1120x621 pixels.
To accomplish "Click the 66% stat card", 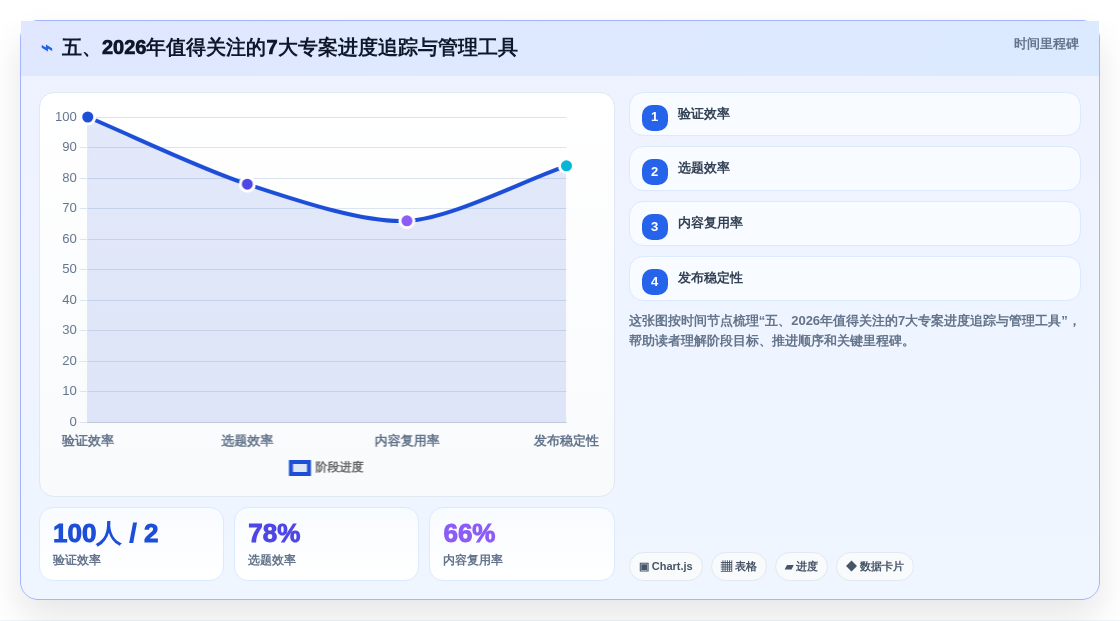I will [521, 544].
